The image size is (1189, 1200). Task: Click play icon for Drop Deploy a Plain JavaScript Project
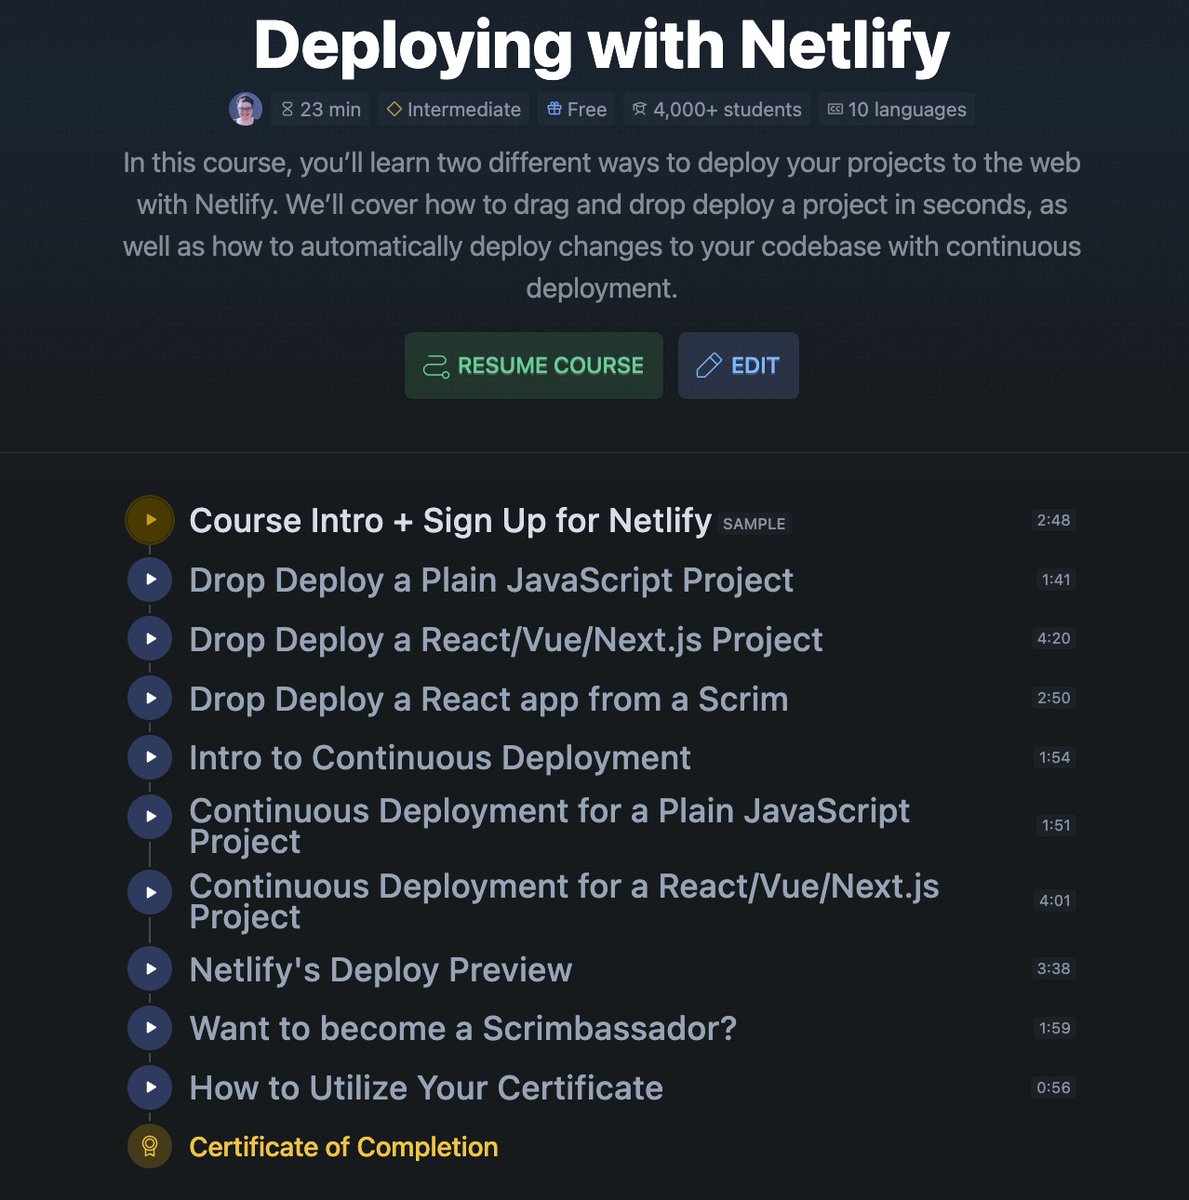coord(150,579)
